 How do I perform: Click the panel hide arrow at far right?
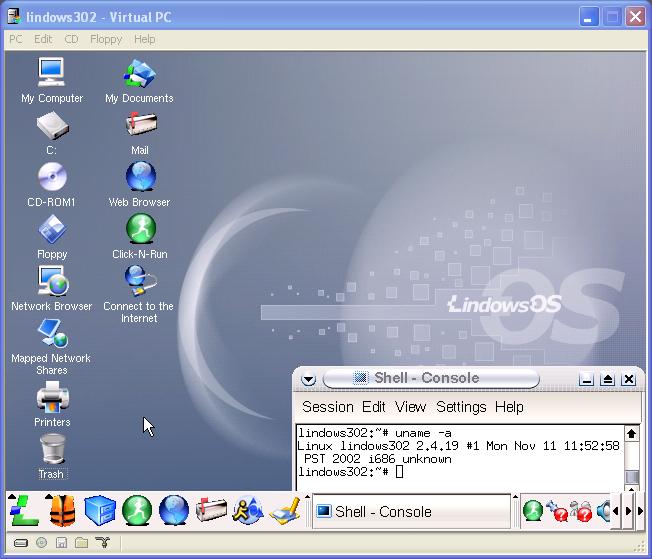[640, 511]
